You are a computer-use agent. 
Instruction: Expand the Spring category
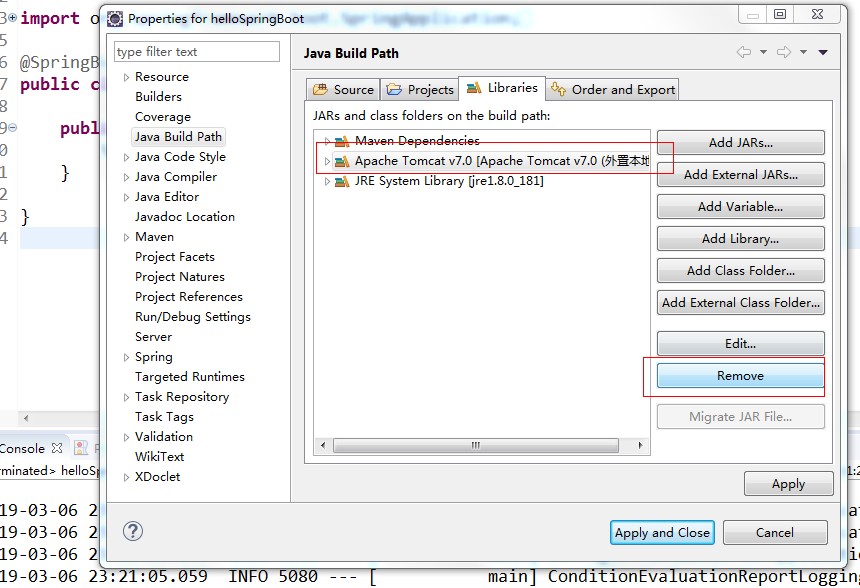(126, 357)
